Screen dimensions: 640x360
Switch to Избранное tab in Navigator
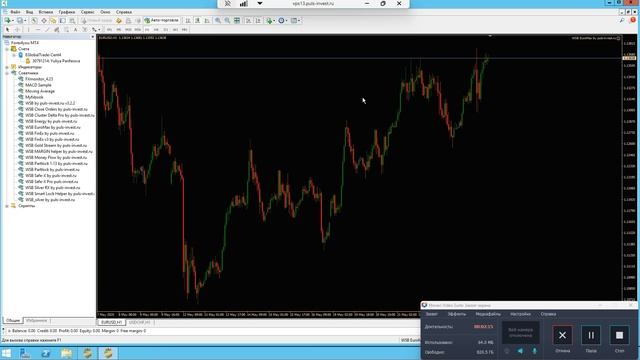37,321
